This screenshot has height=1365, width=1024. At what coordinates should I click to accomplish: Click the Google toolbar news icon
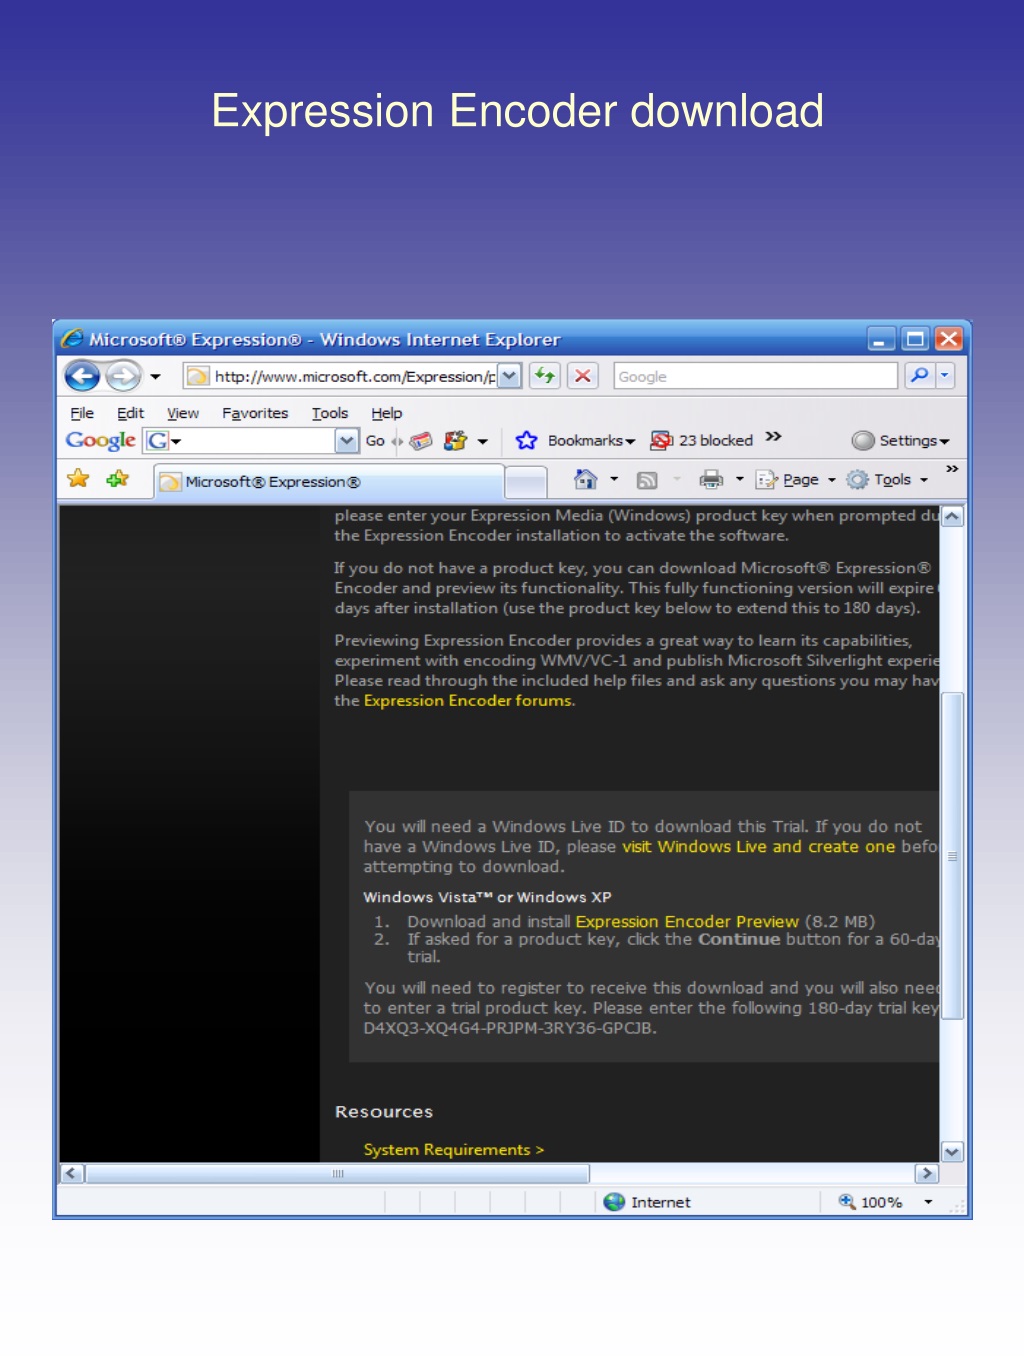tap(421, 441)
